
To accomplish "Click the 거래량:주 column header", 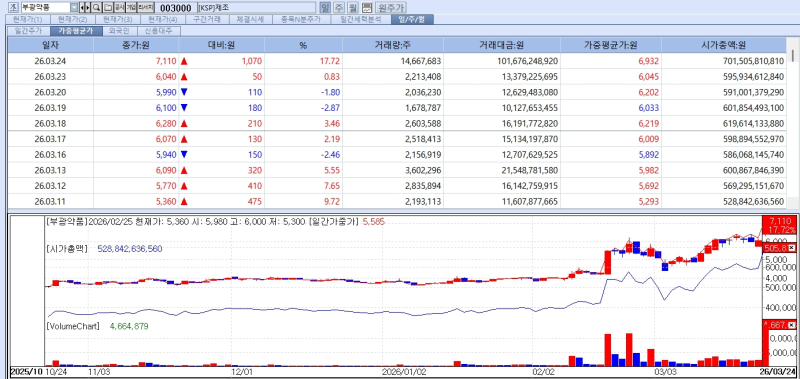I will [393, 45].
